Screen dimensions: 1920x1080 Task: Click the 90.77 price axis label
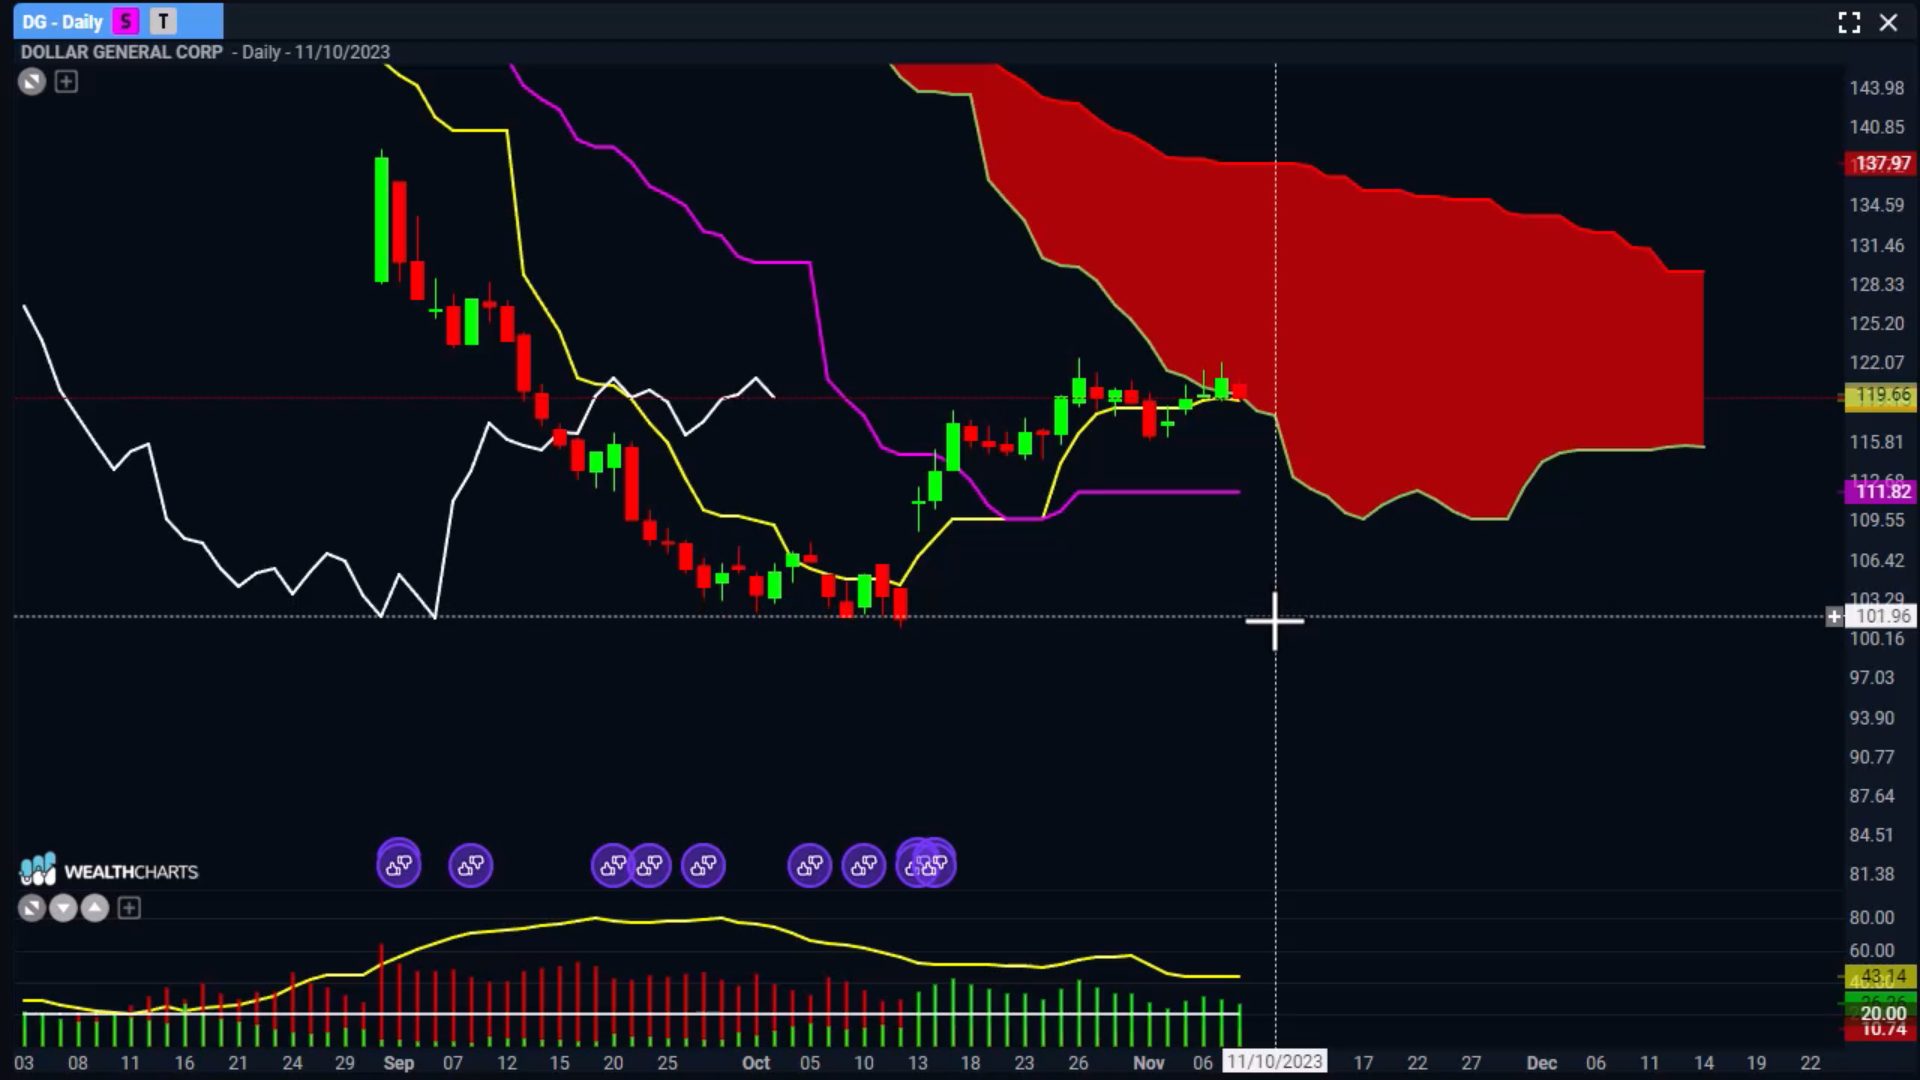1872,757
